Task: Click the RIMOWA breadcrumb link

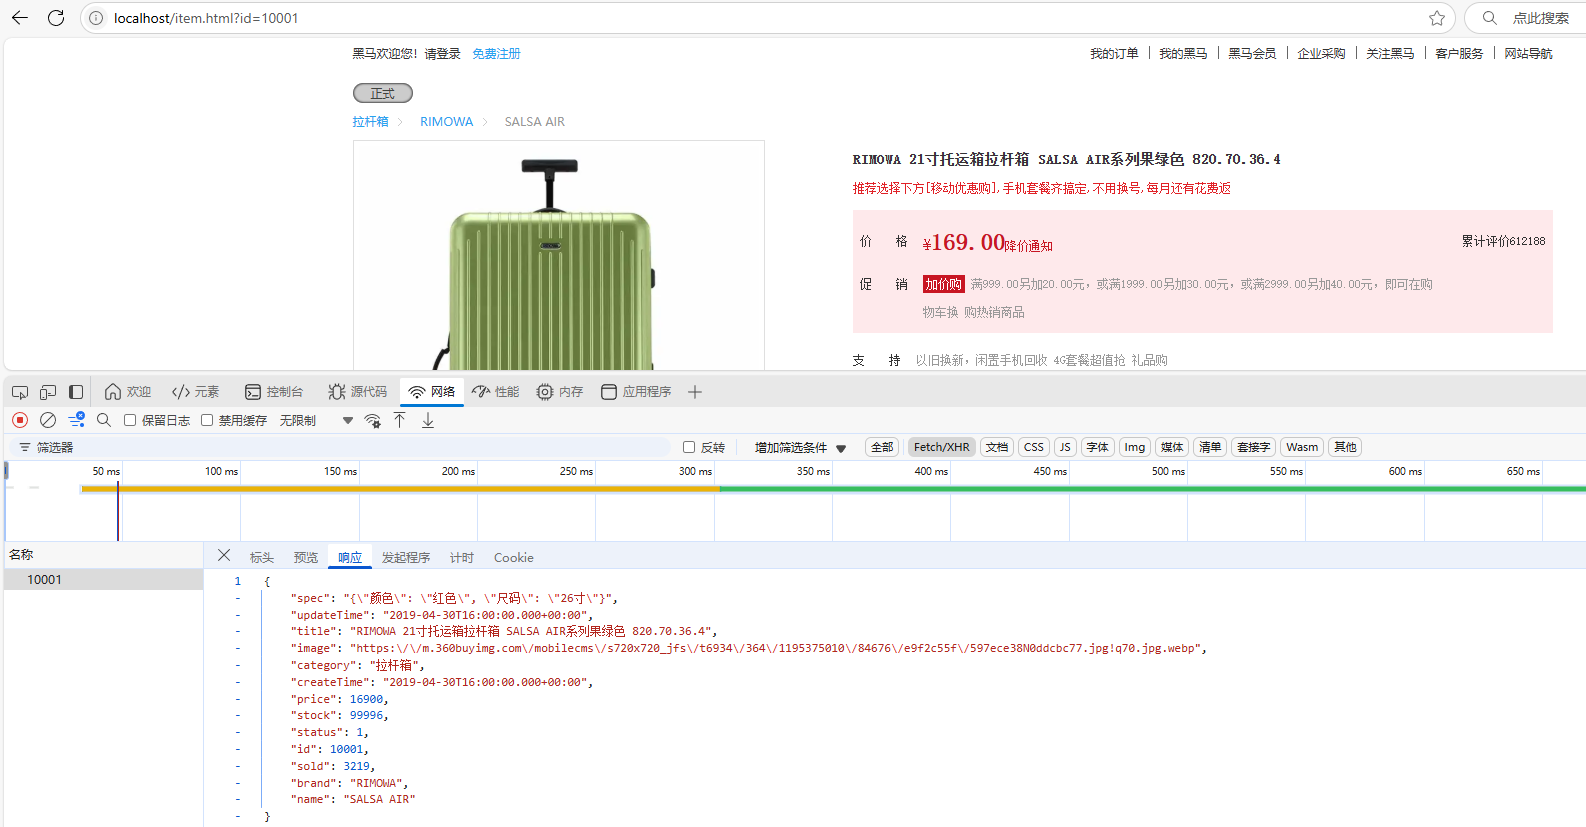Action: (446, 122)
